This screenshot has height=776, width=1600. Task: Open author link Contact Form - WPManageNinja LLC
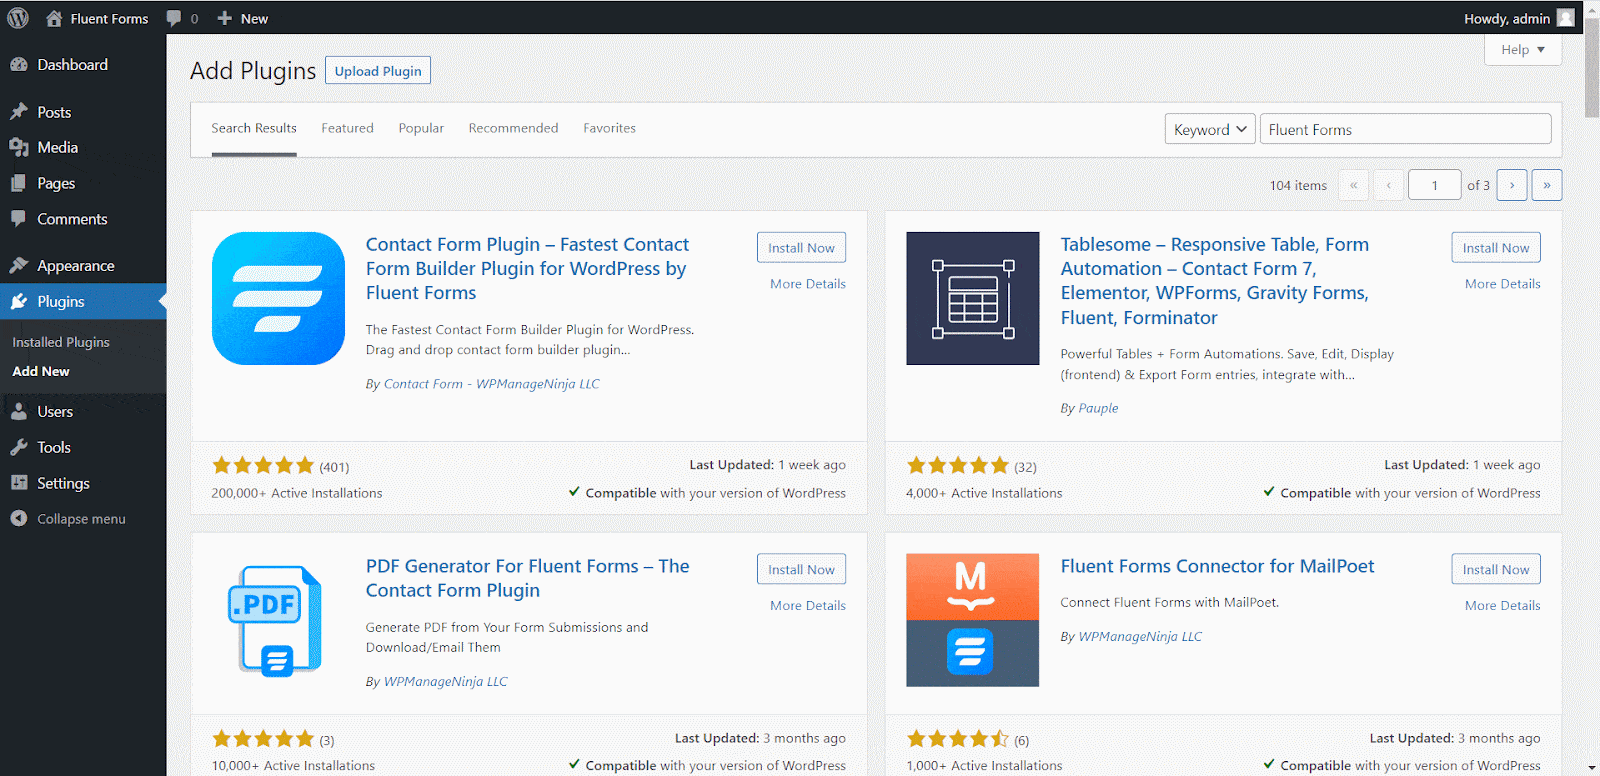pos(492,384)
